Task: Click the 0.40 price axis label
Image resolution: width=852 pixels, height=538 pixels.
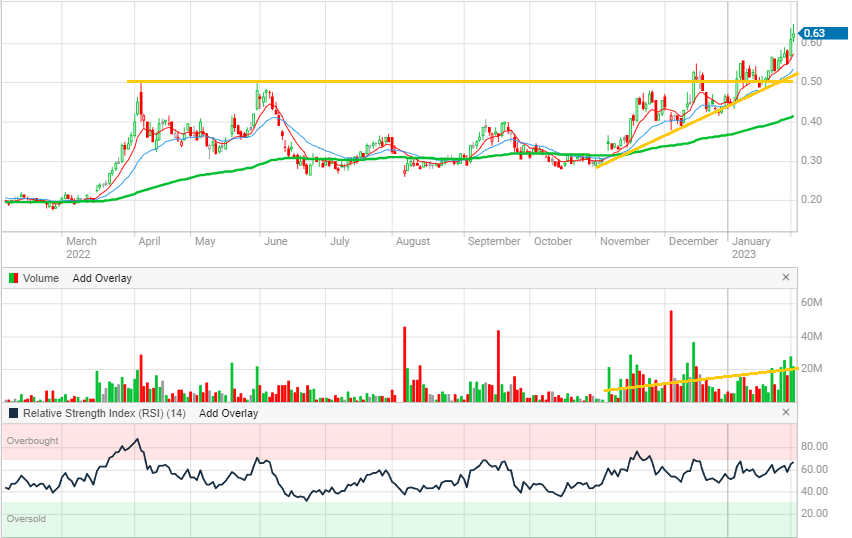Action: pos(810,122)
